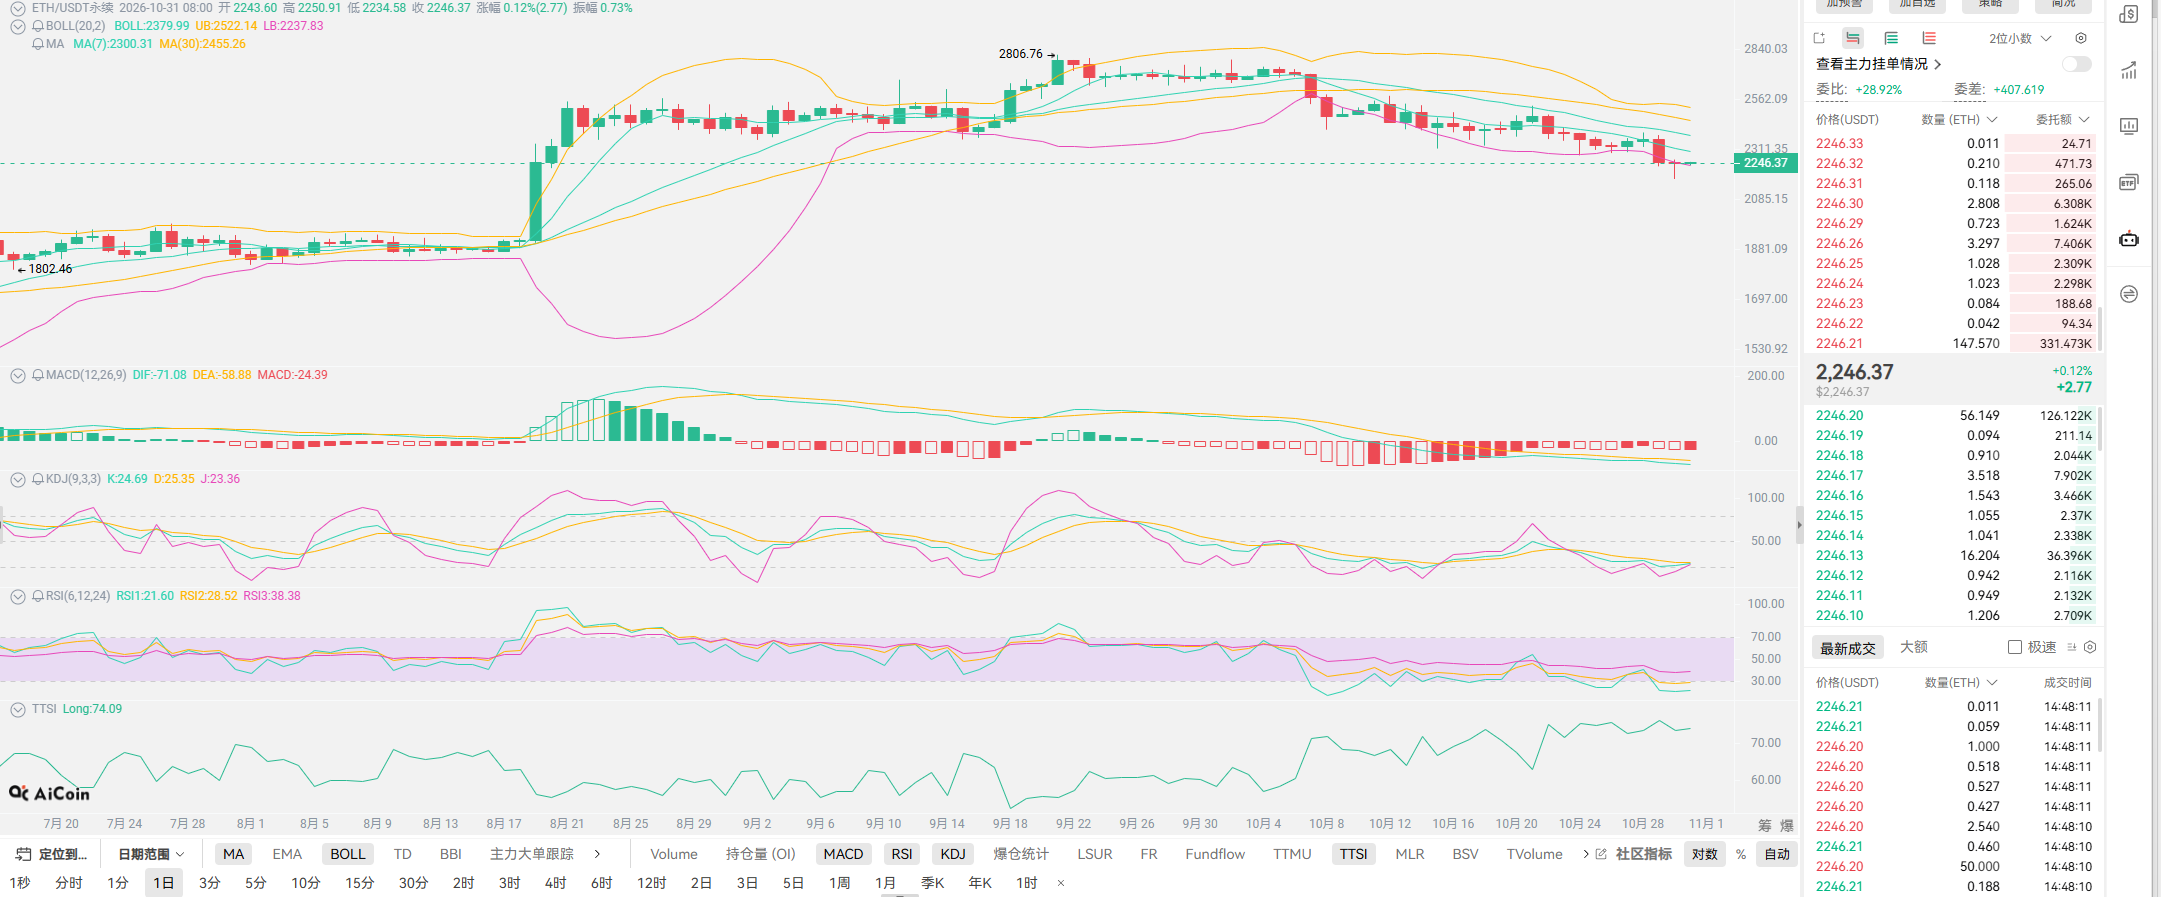Screen dimensions: 2161x897
Task: Click the 定位到 locate date icon
Action: click(x=24, y=854)
